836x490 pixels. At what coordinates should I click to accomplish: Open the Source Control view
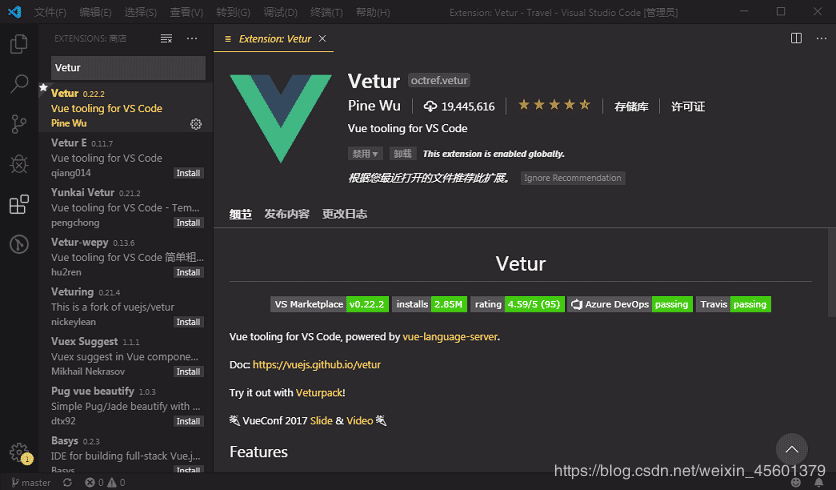[18, 124]
